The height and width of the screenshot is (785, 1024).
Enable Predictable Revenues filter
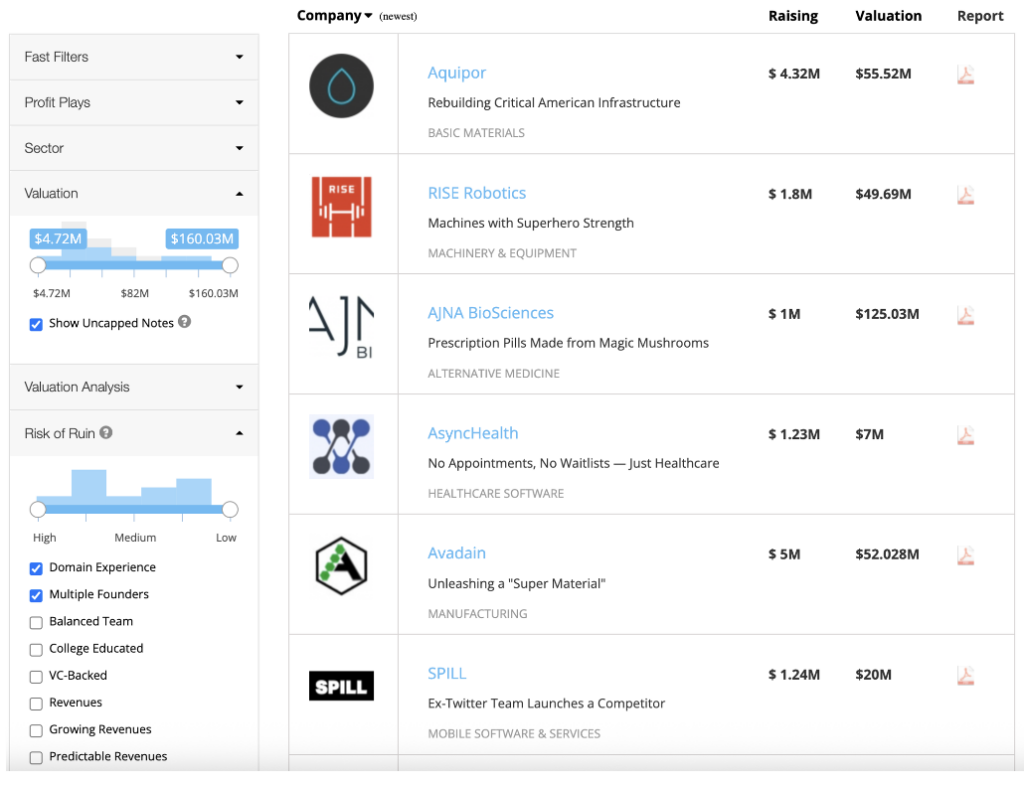[x=36, y=758]
